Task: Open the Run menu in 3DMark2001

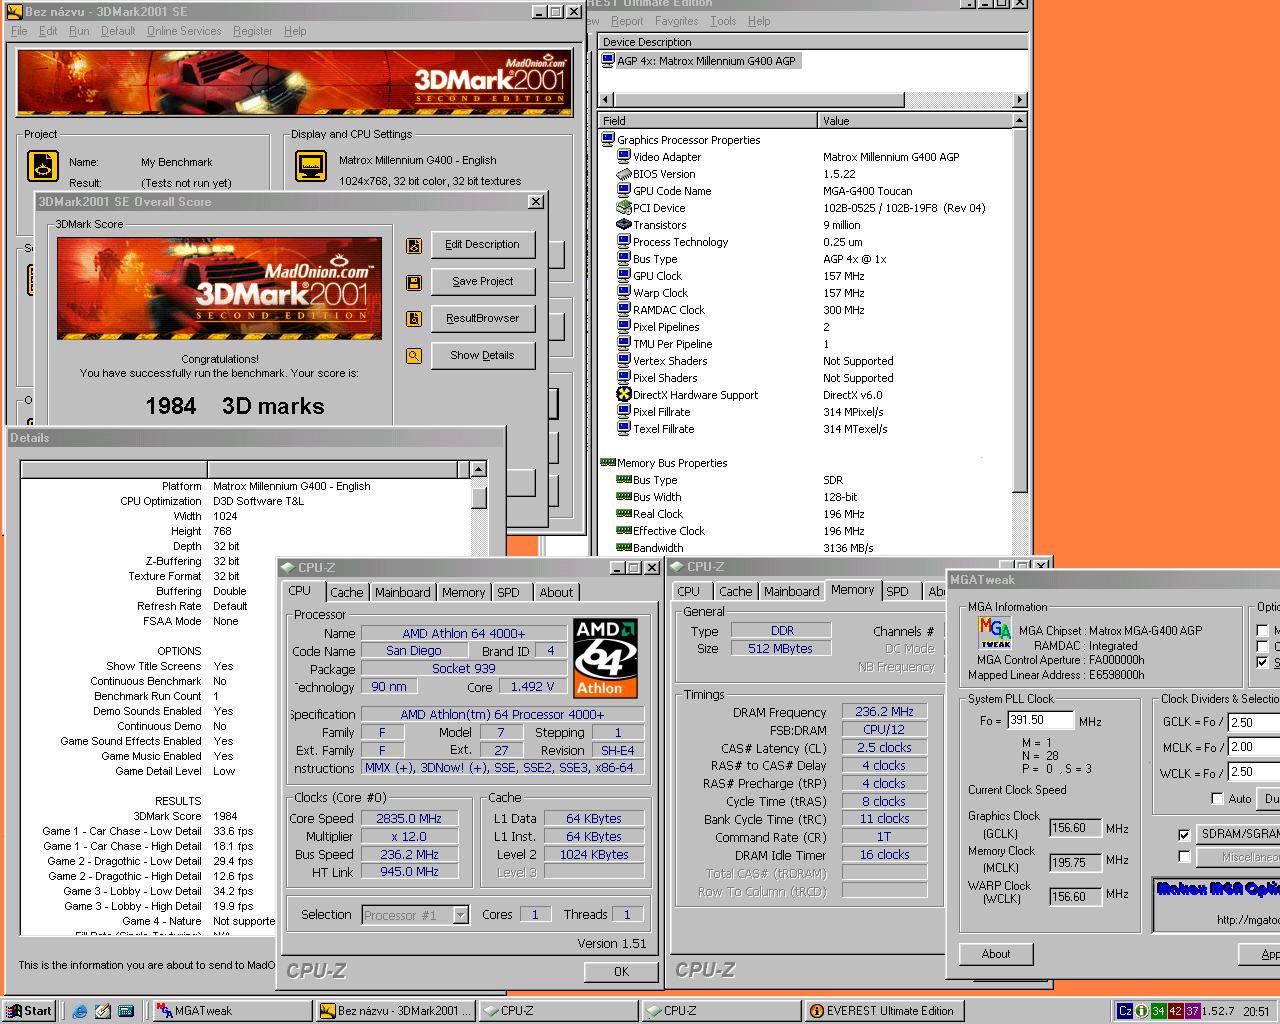Action: 79,31
